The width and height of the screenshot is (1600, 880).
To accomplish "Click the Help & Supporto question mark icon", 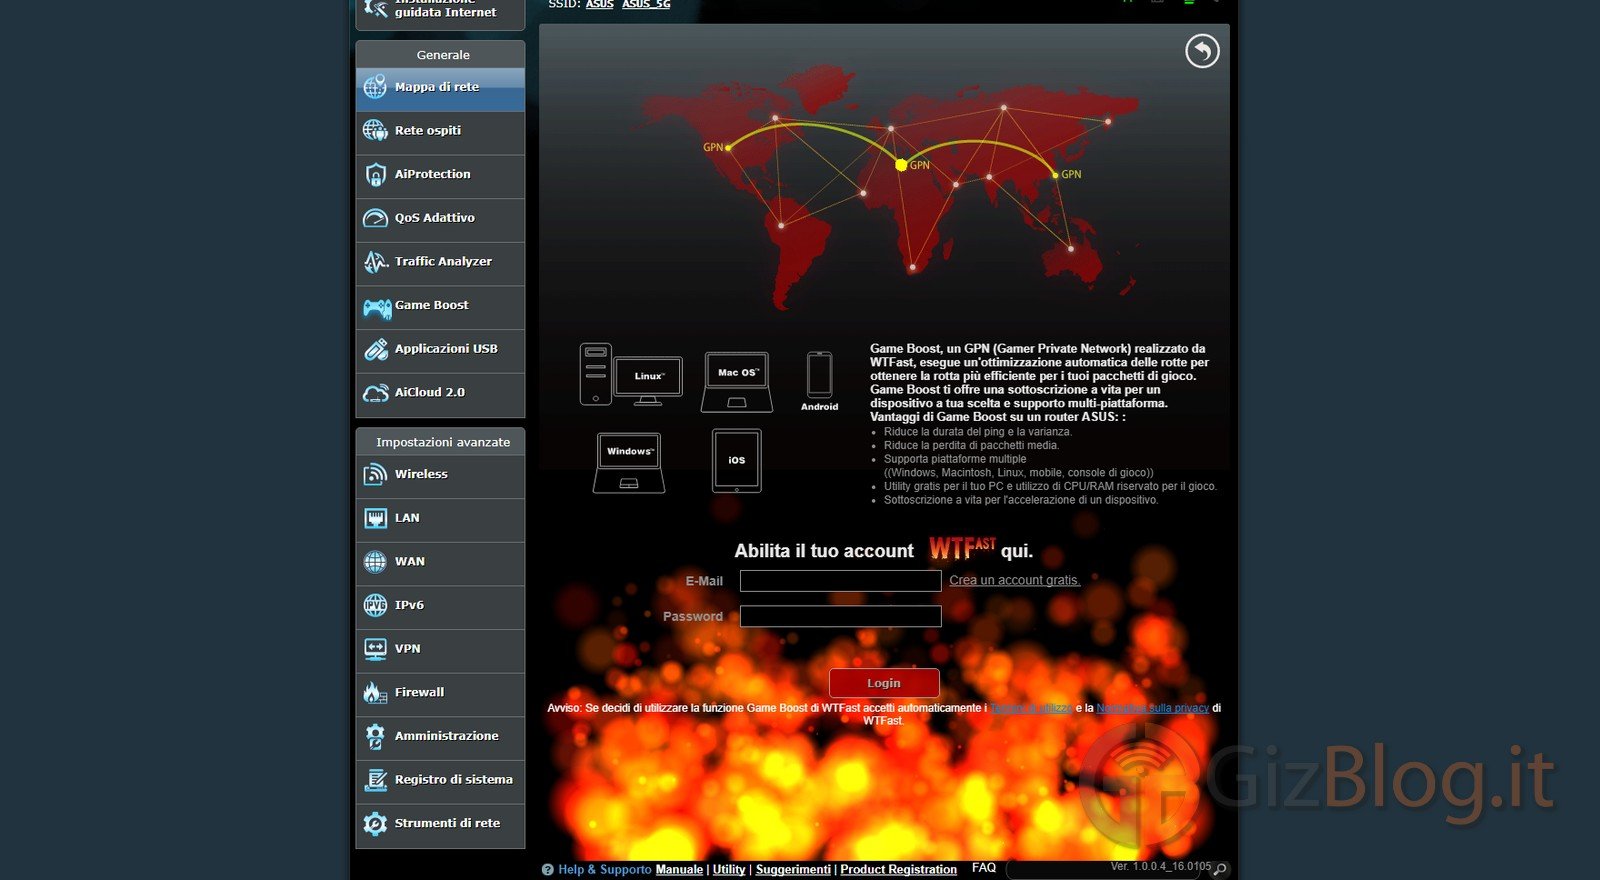I will (547, 870).
